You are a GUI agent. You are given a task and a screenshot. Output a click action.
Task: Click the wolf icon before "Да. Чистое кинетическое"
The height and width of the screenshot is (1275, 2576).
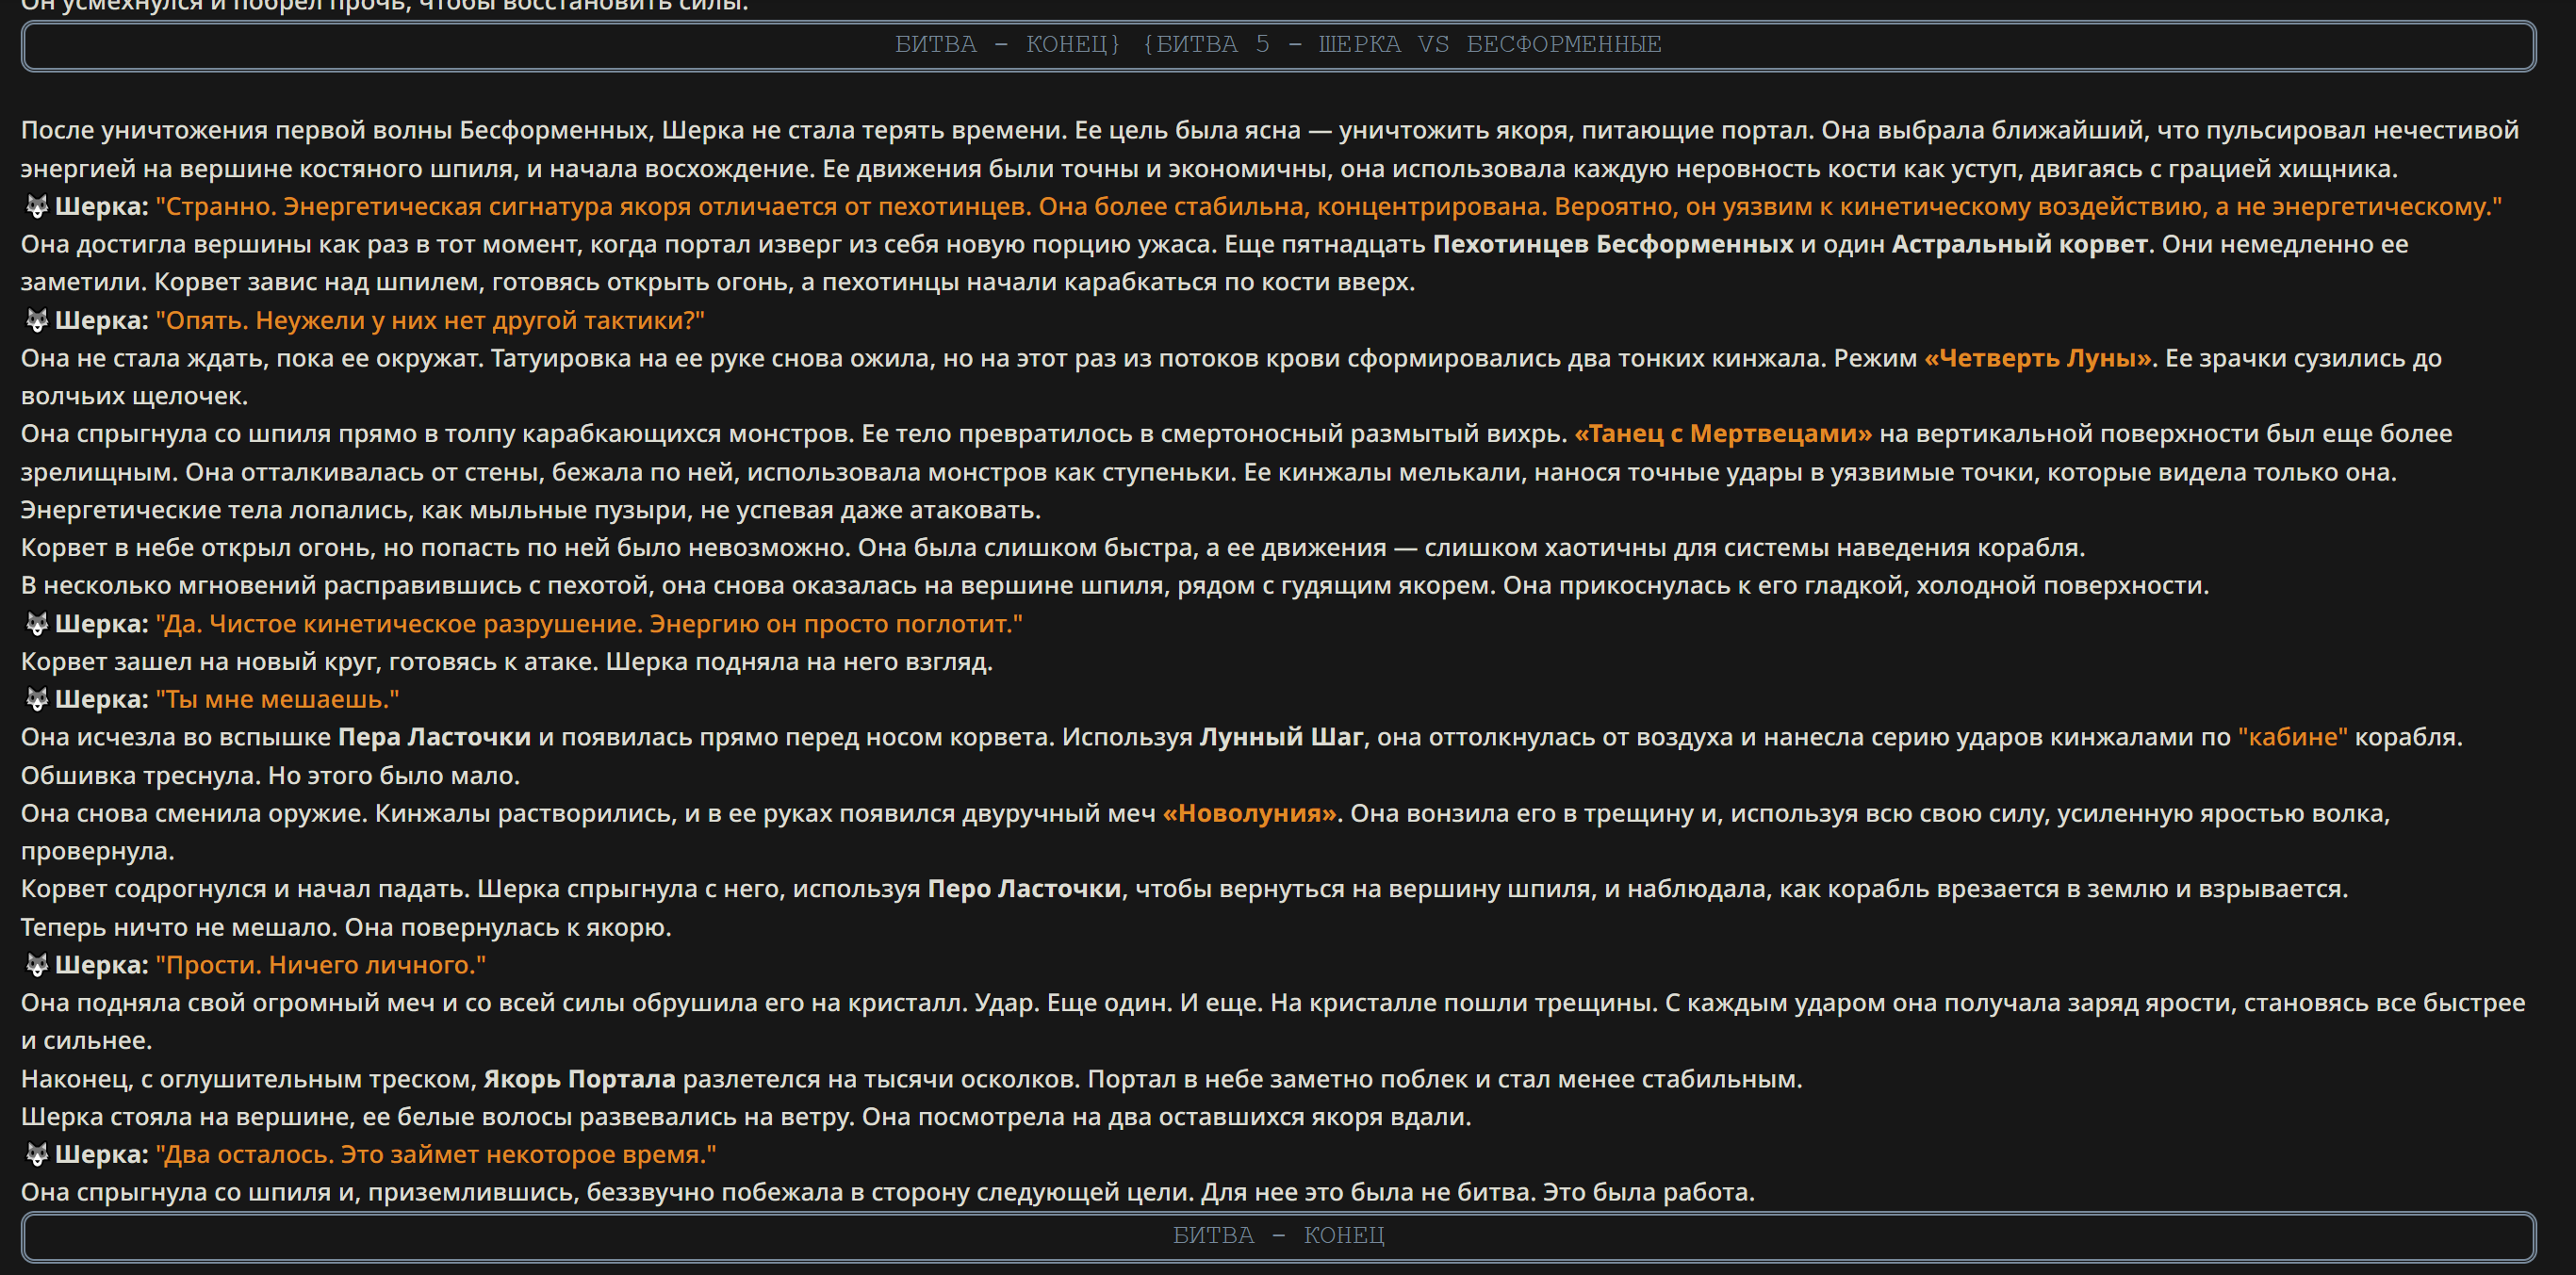click(37, 624)
